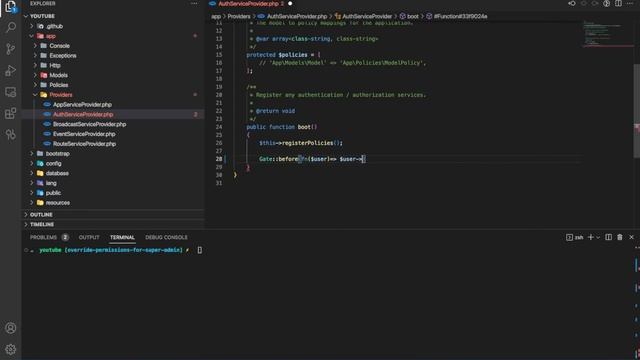The image size is (640, 360).
Task: Open AppServiceProvider.php file
Action: point(82,104)
